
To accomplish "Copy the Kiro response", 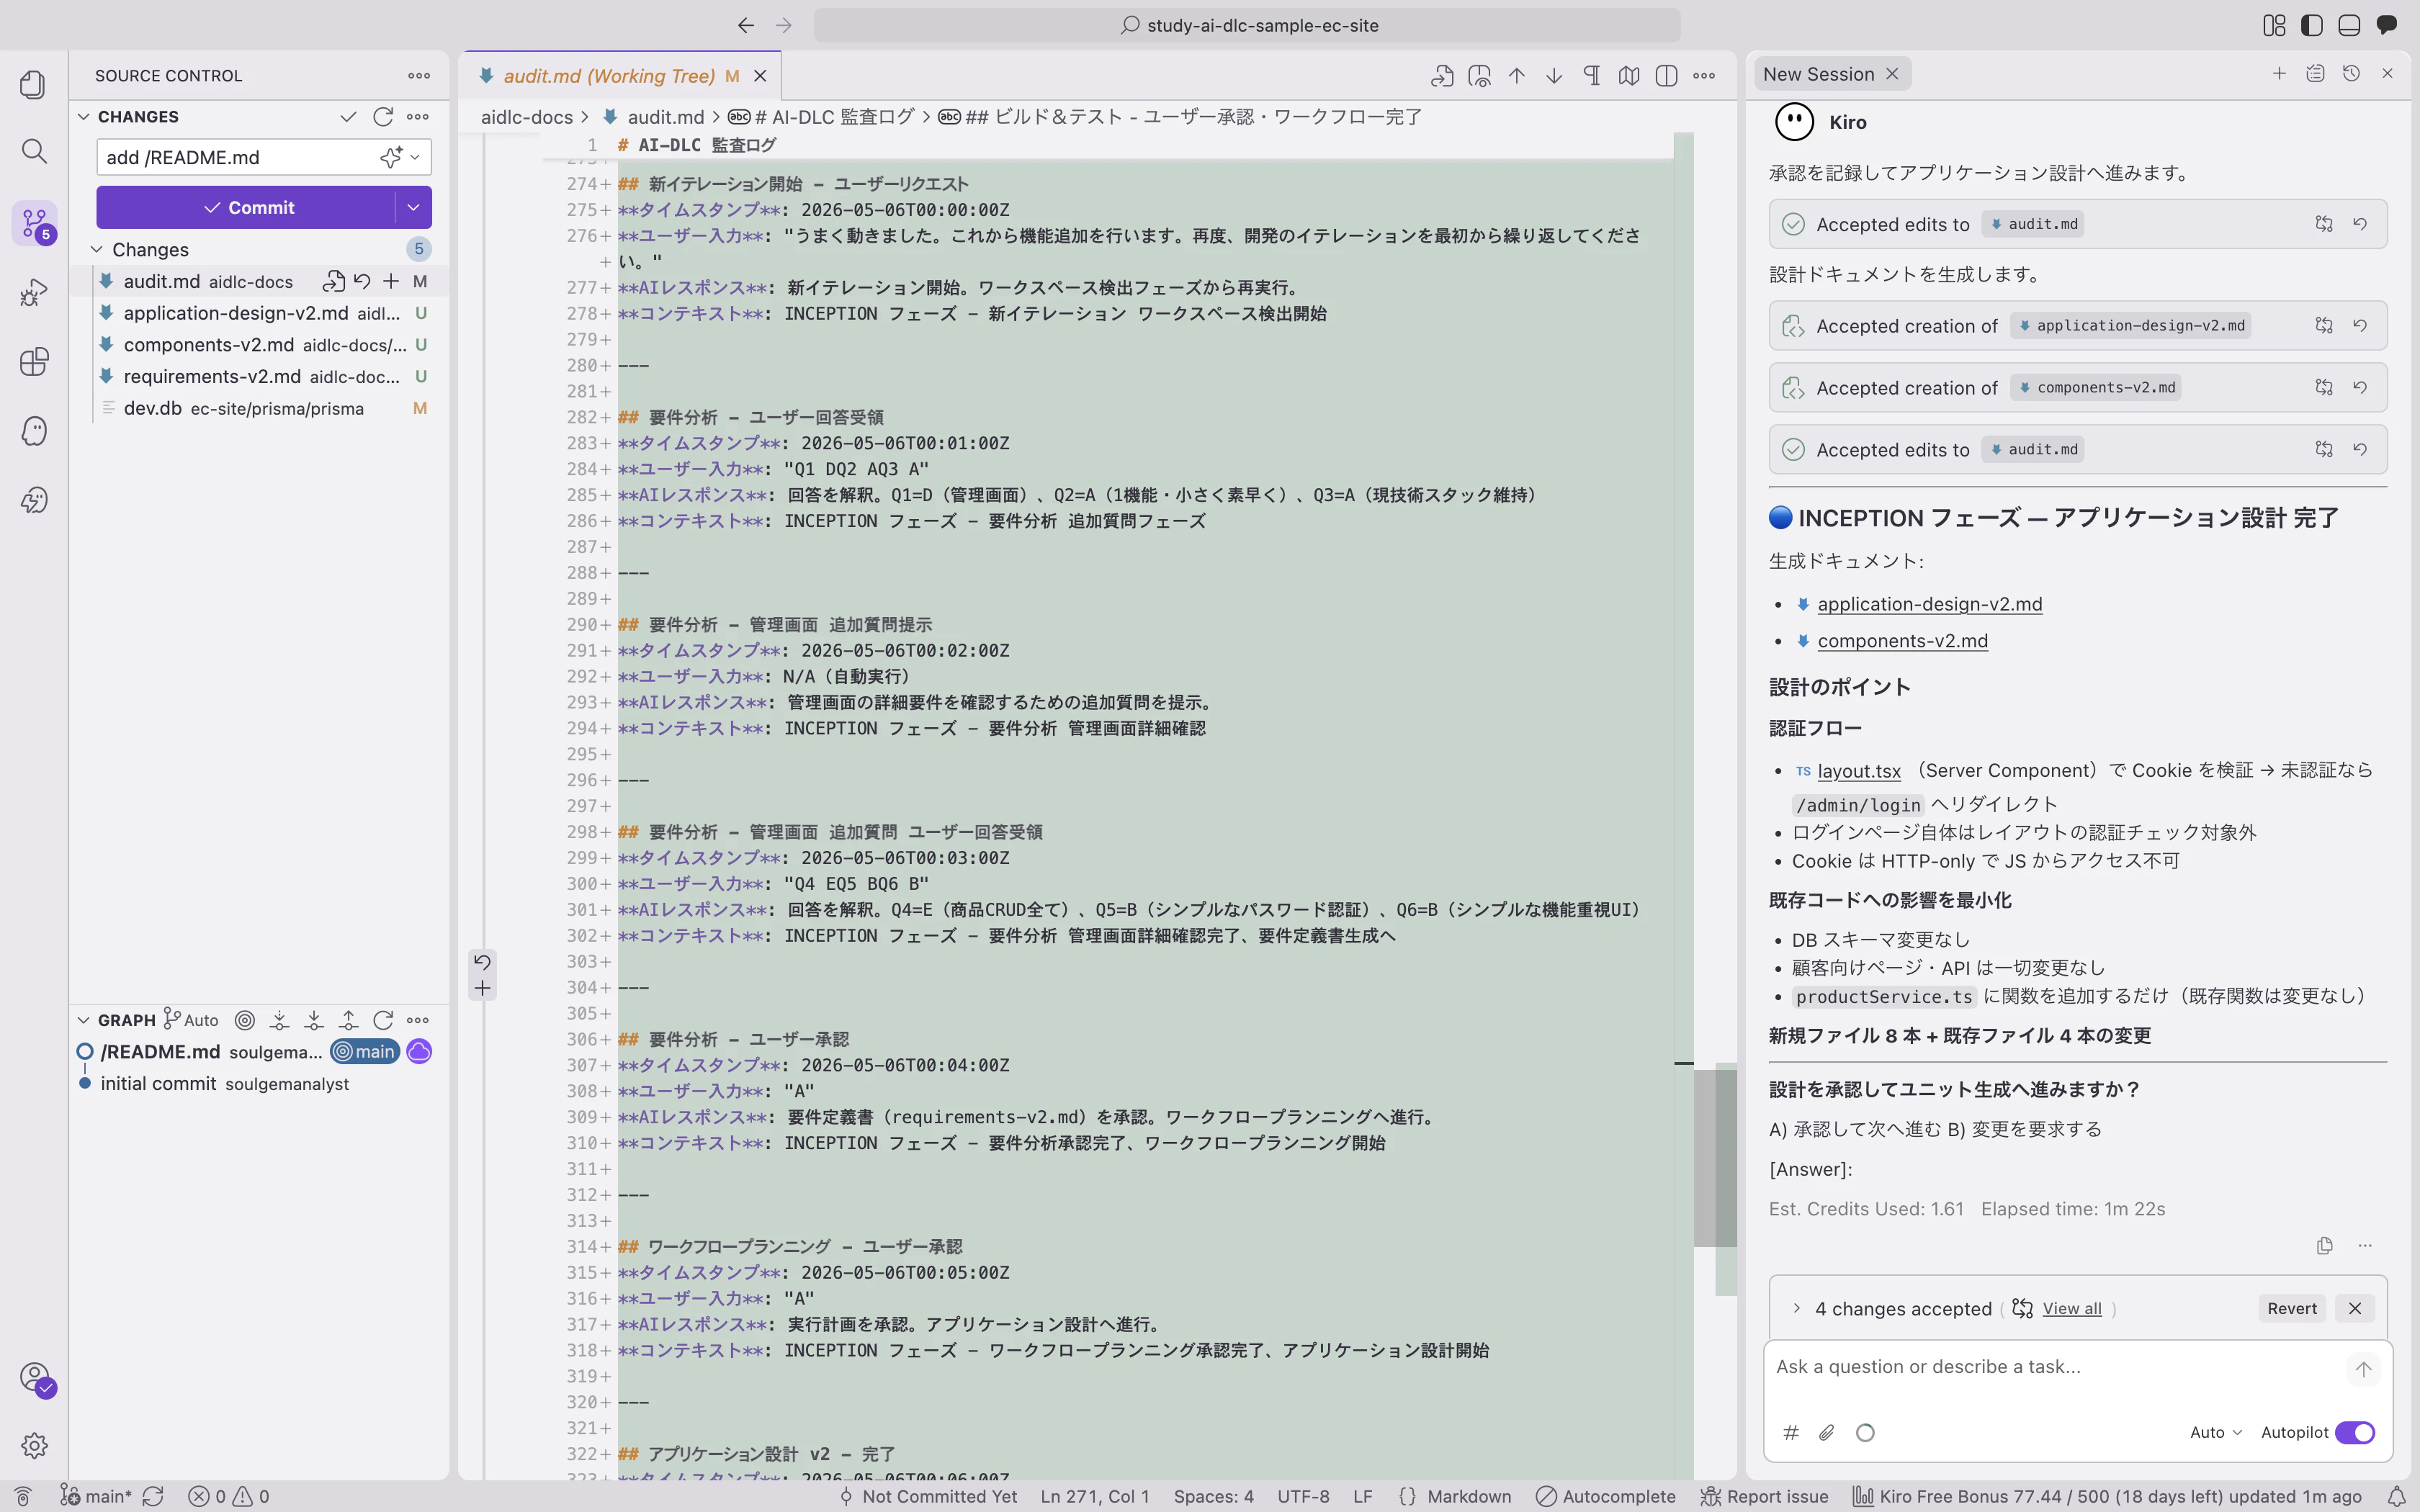I will click(x=2324, y=1245).
